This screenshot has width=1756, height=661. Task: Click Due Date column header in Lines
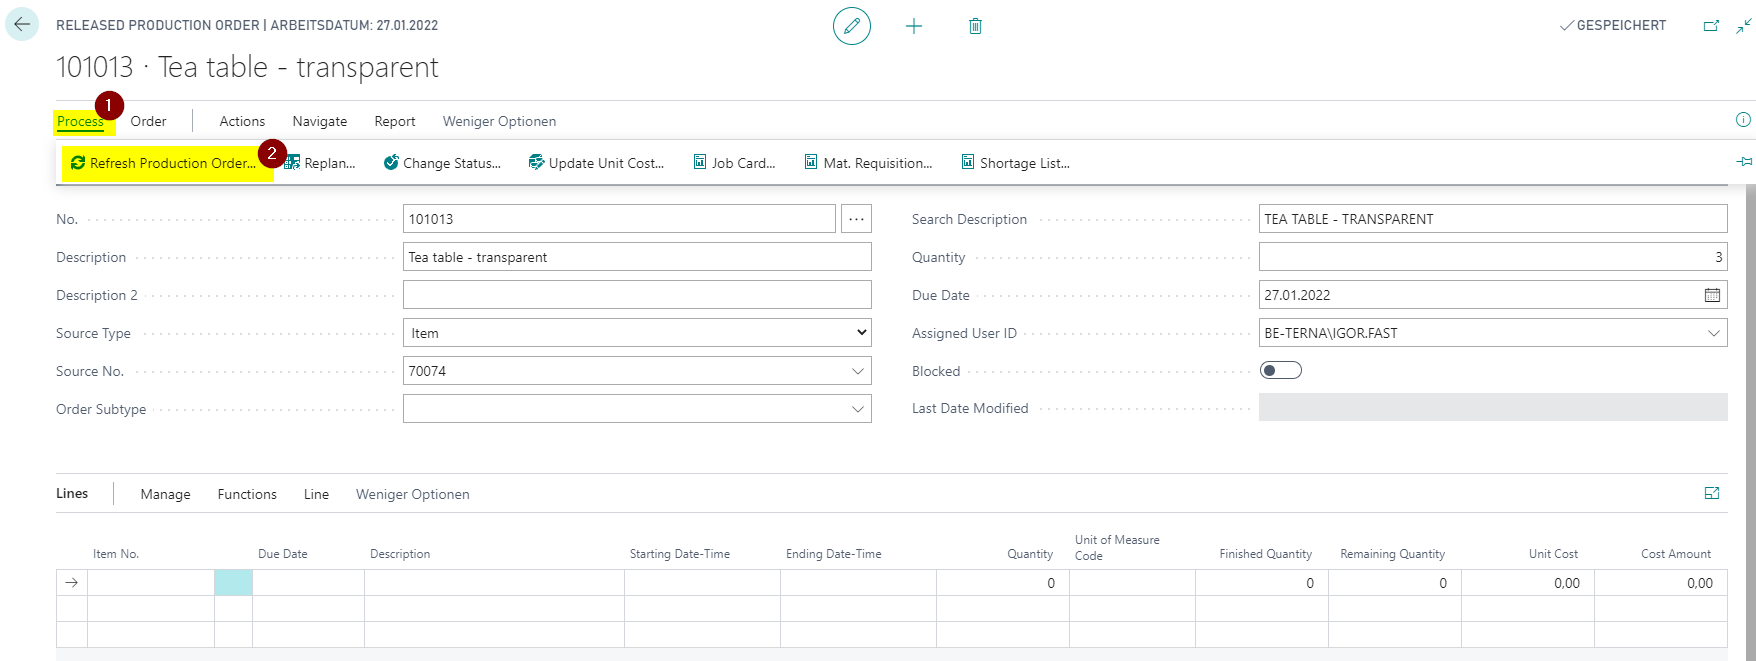283,554
